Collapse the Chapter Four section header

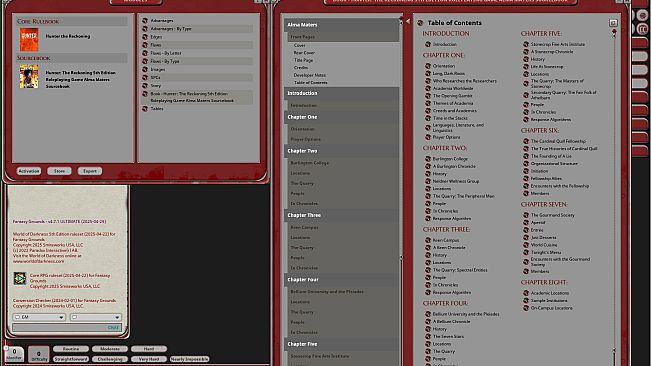click(x=341, y=280)
